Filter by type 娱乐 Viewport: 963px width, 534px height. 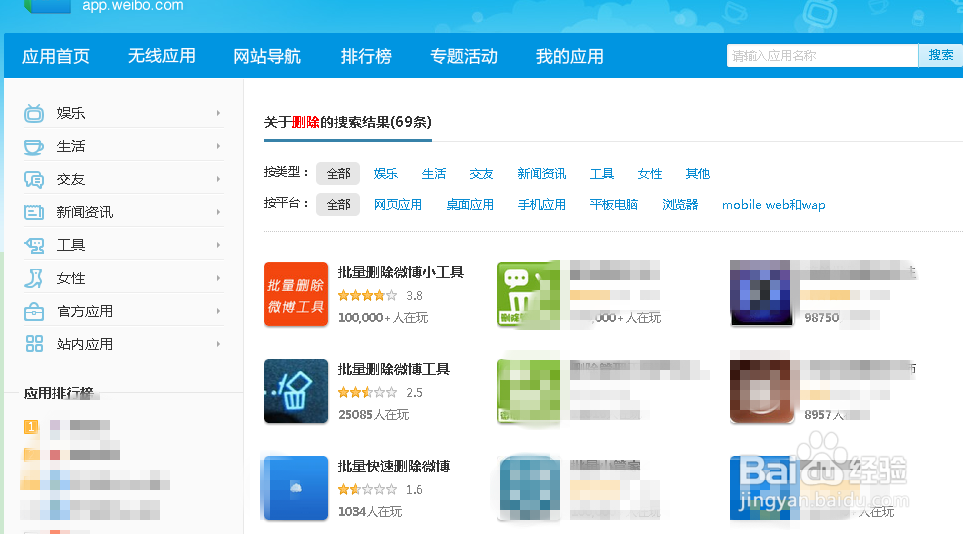(386, 174)
